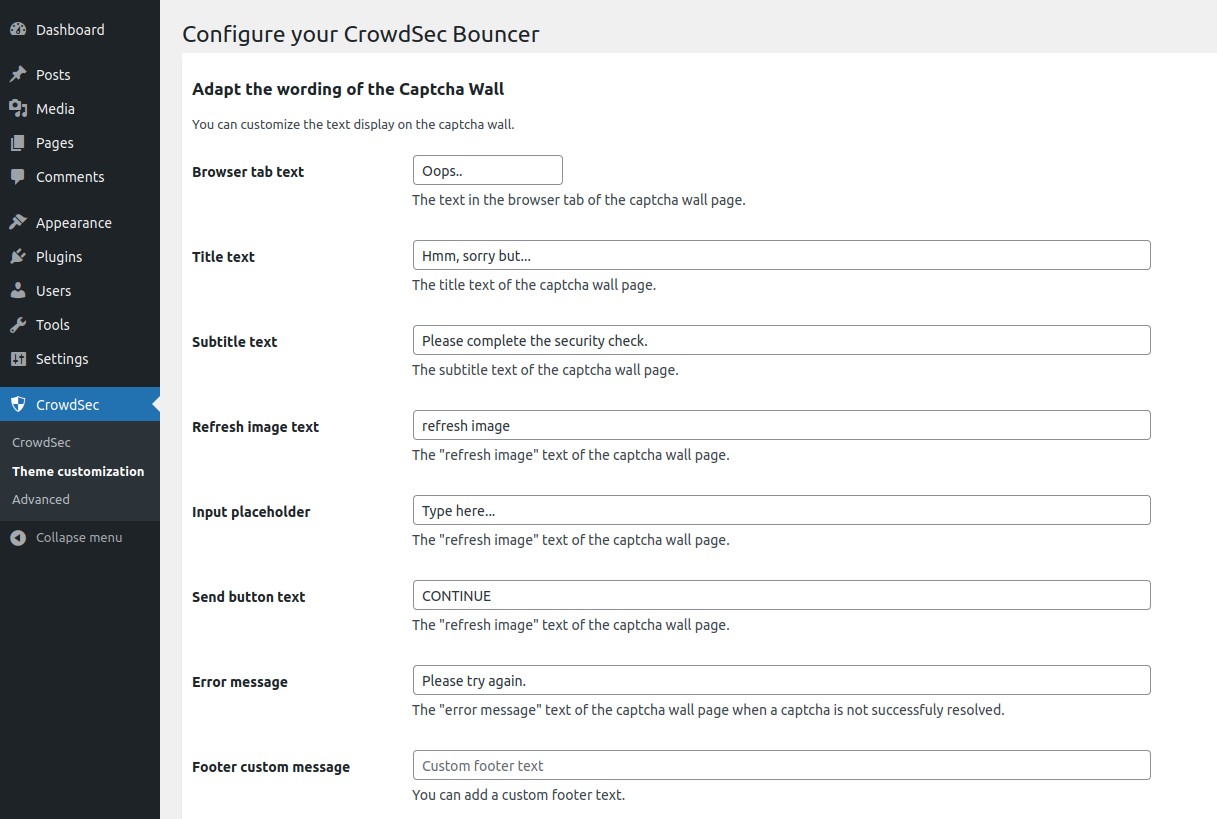Open the Settings menu item
The width and height of the screenshot is (1217, 819).
pos(62,359)
